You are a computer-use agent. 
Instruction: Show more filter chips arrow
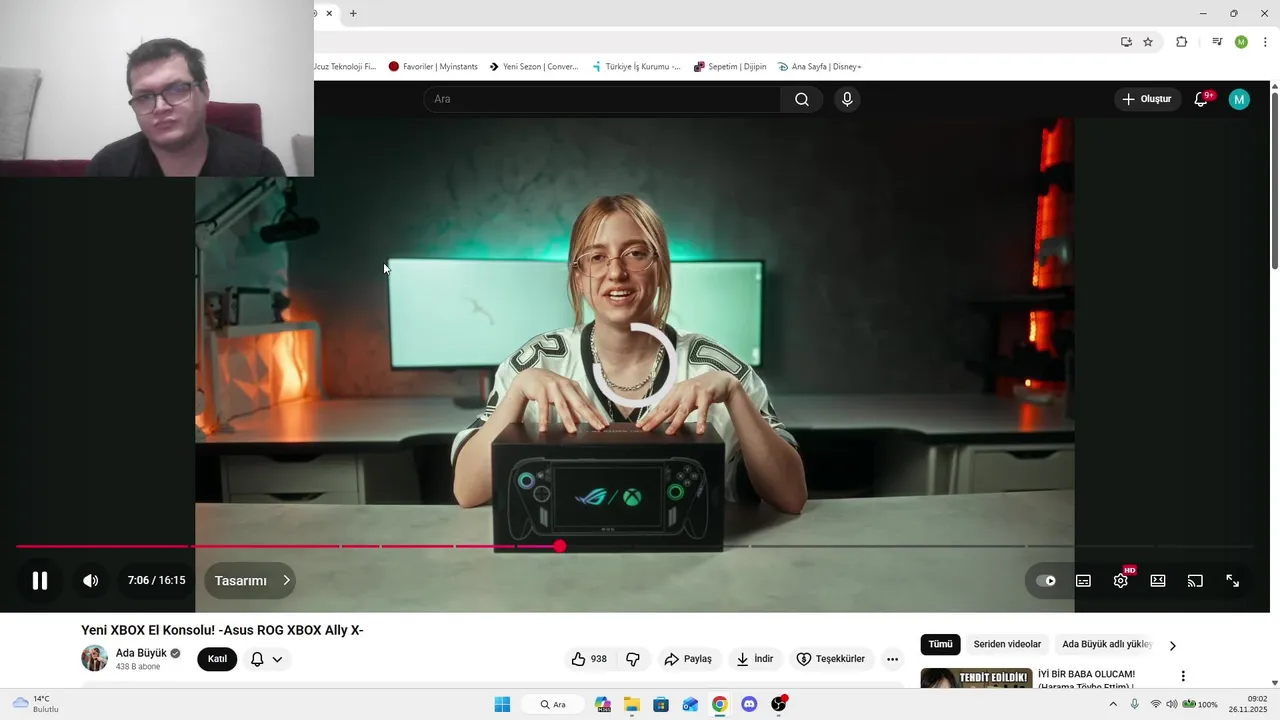point(1173,646)
